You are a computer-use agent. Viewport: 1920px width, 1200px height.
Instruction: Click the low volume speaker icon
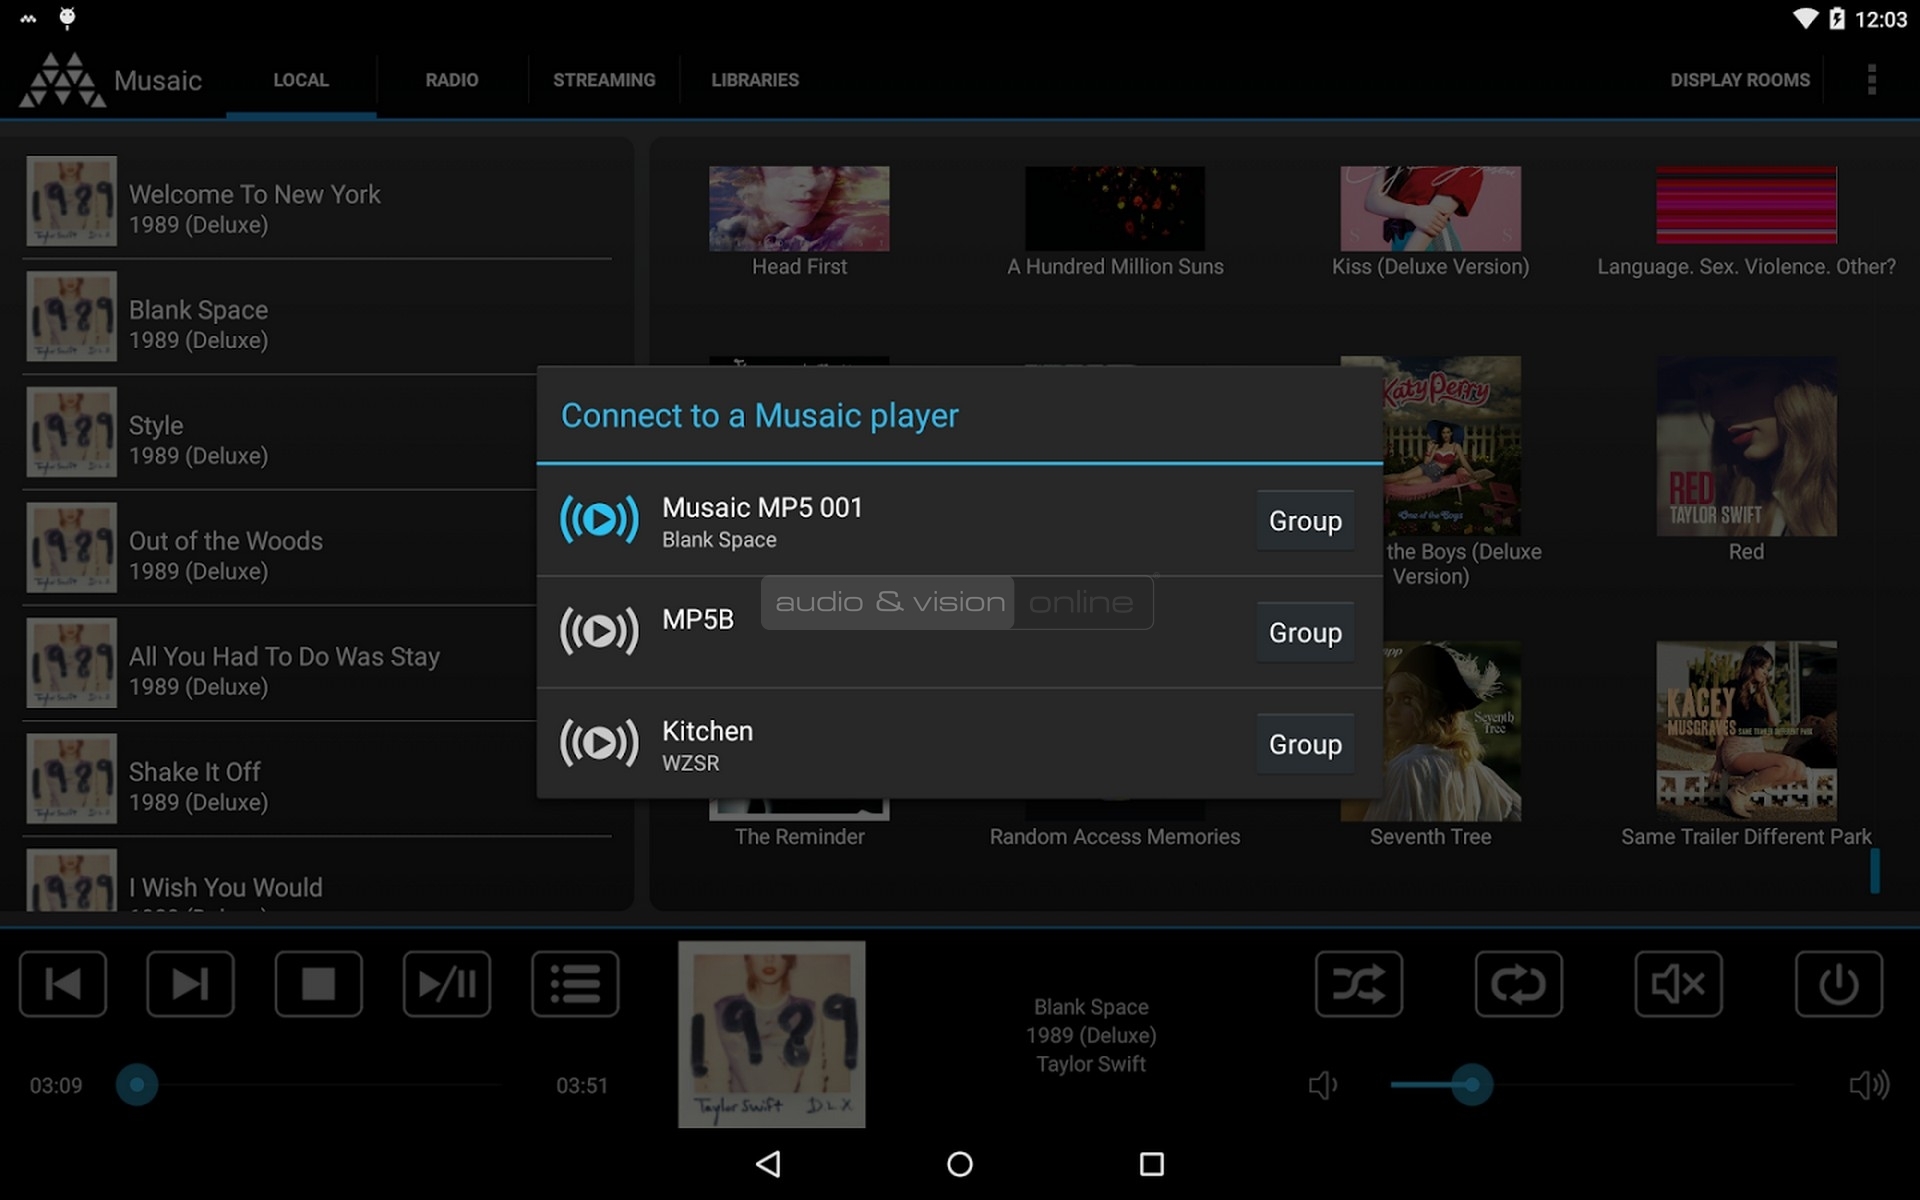(1322, 1085)
